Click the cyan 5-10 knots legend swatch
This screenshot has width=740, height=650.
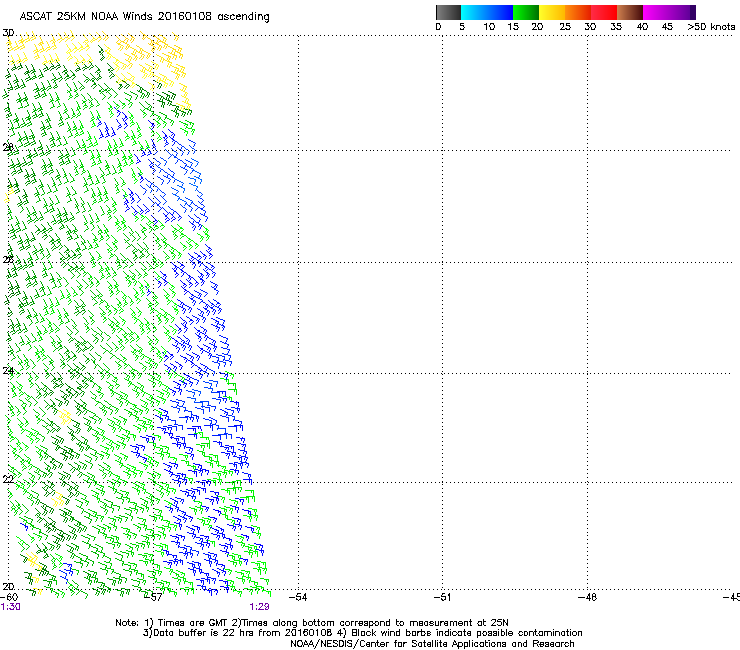pos(474,12)
